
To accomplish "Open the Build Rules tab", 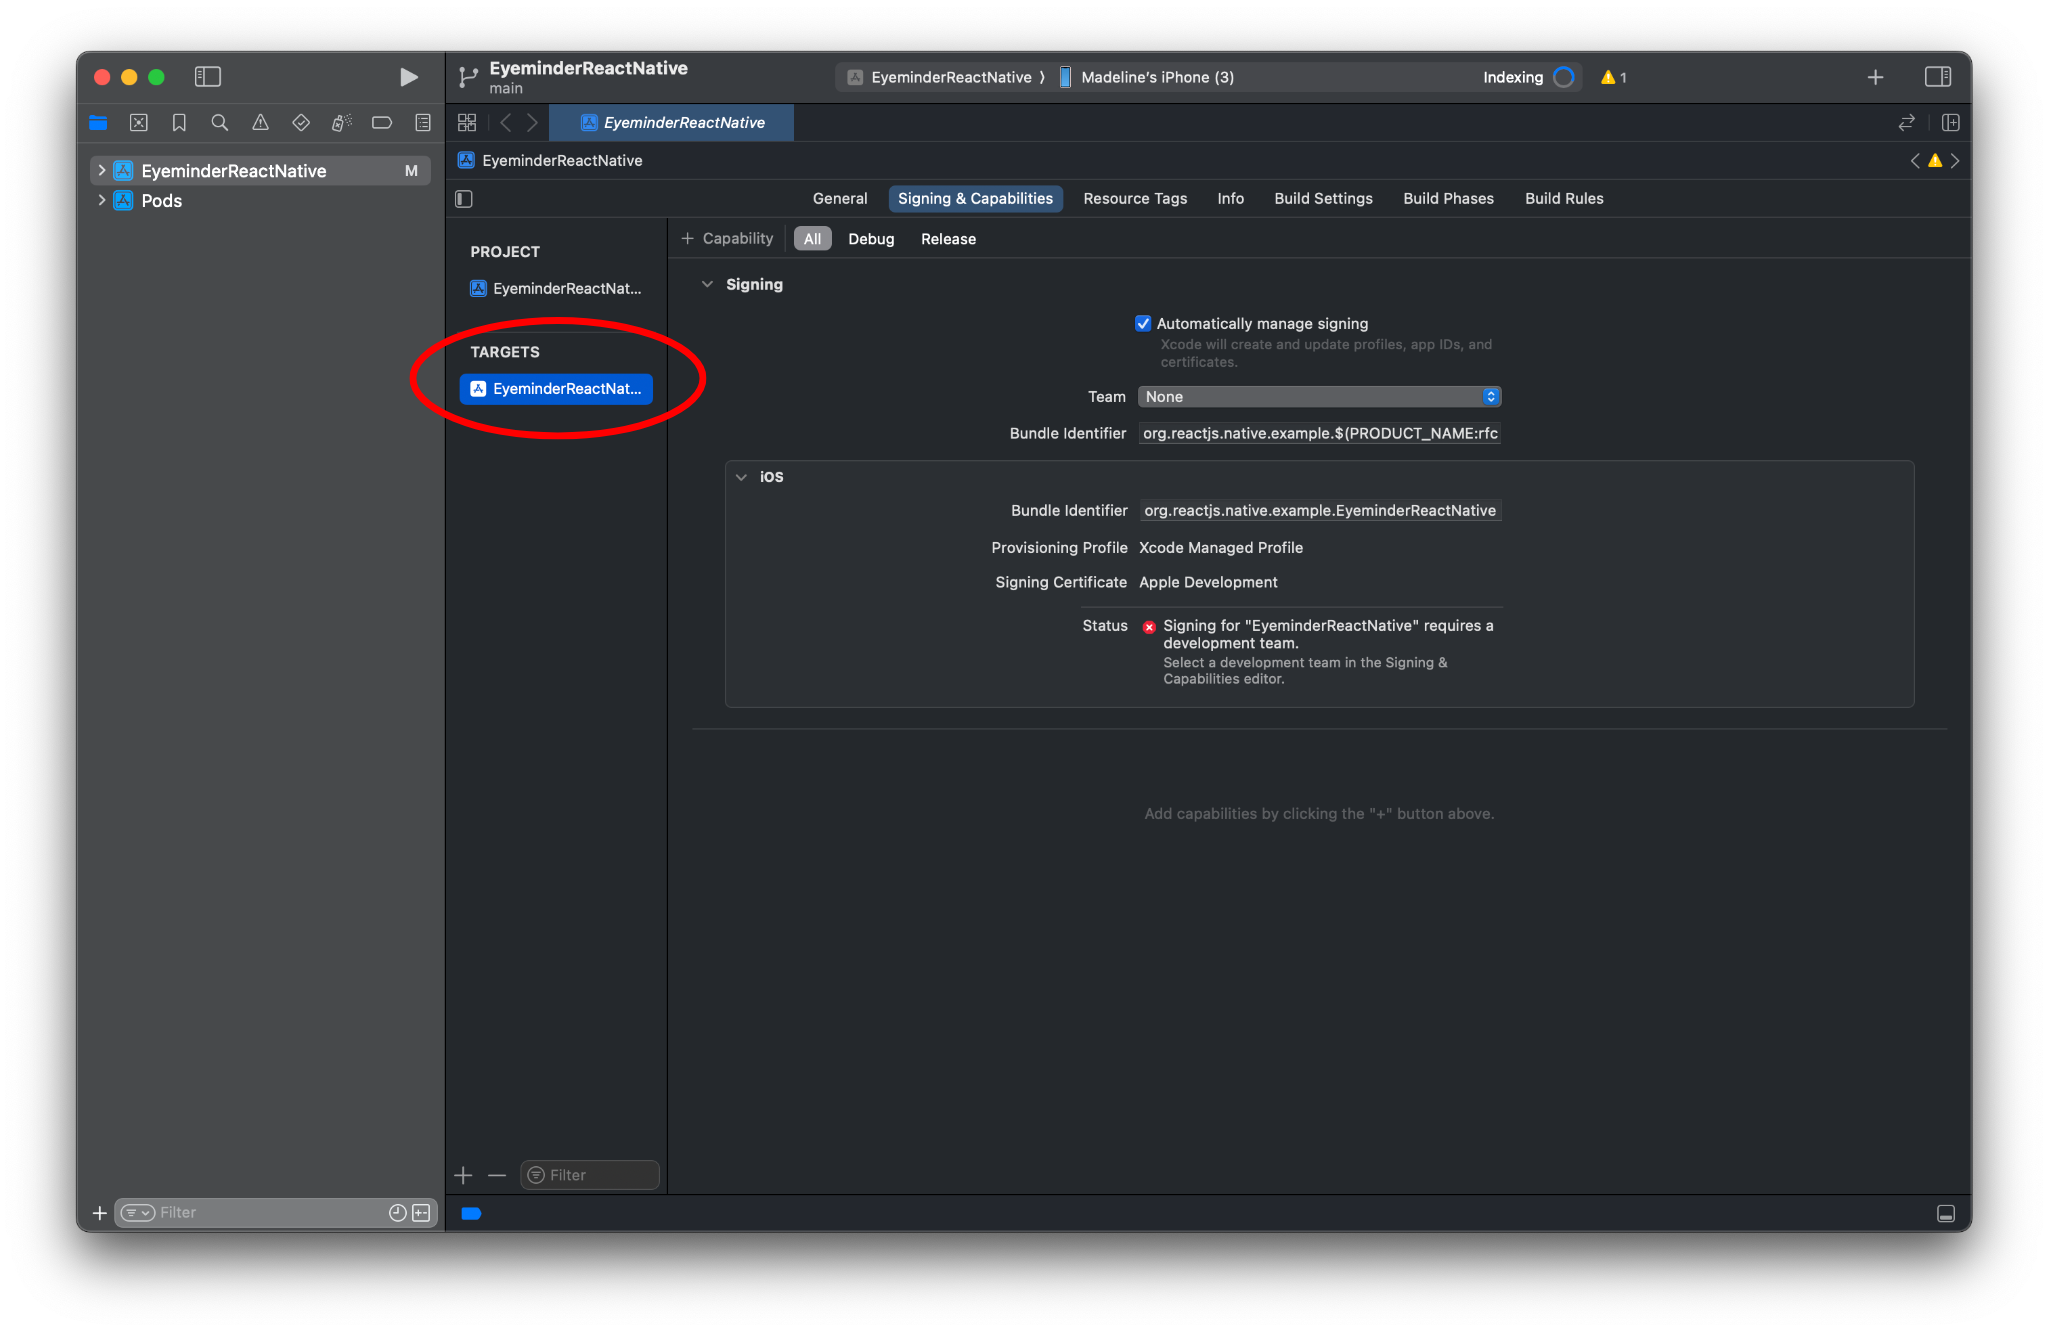I will [1564, 199].
